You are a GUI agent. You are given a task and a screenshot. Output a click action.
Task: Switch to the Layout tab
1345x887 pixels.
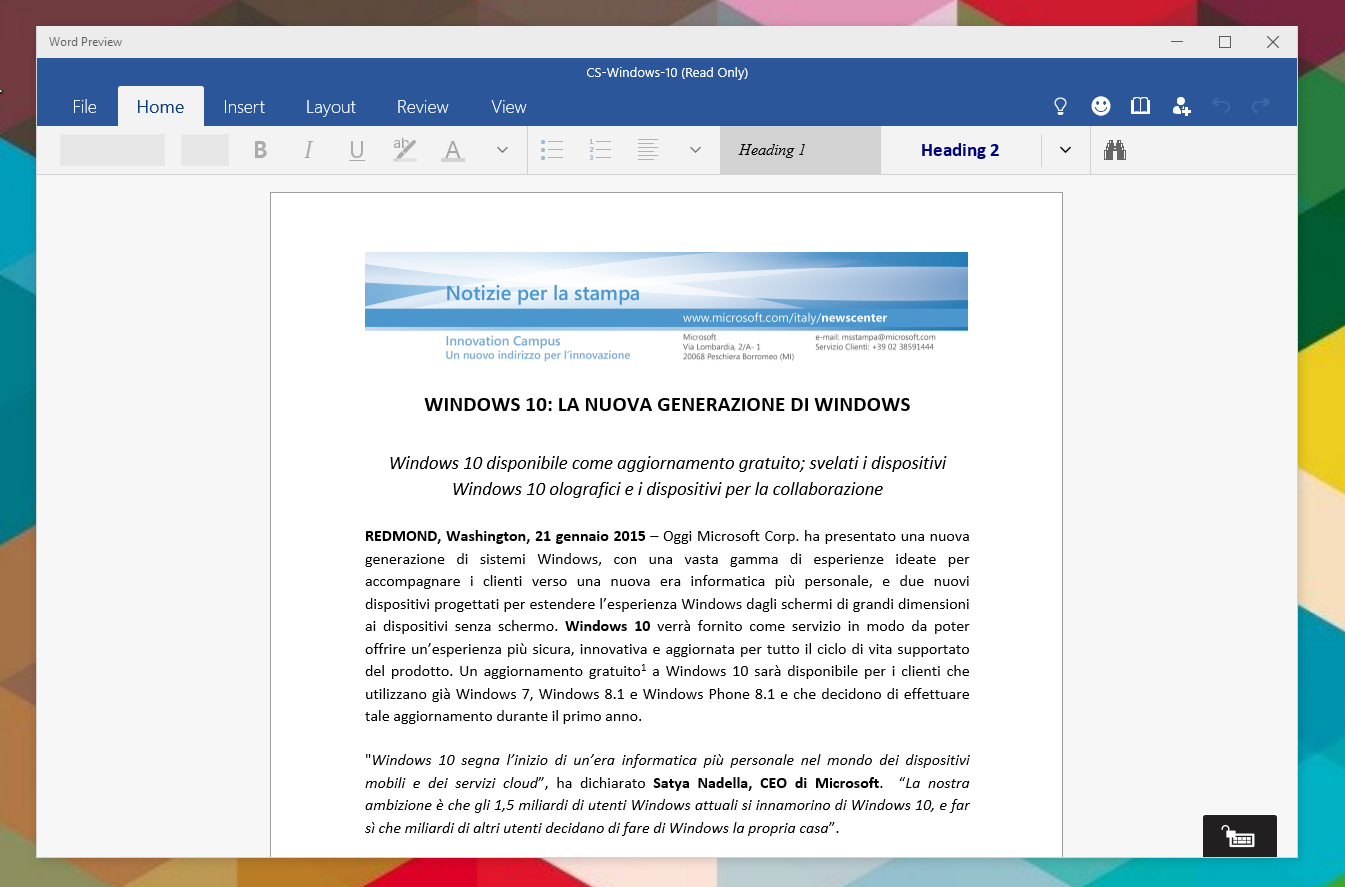[331, 107]
